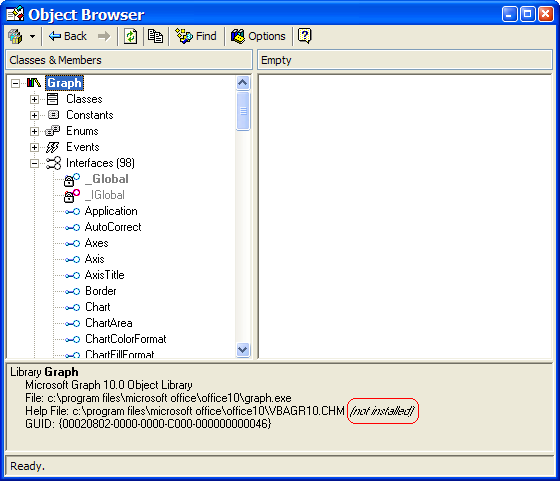Click the Help question mark icon

(305, 36)
